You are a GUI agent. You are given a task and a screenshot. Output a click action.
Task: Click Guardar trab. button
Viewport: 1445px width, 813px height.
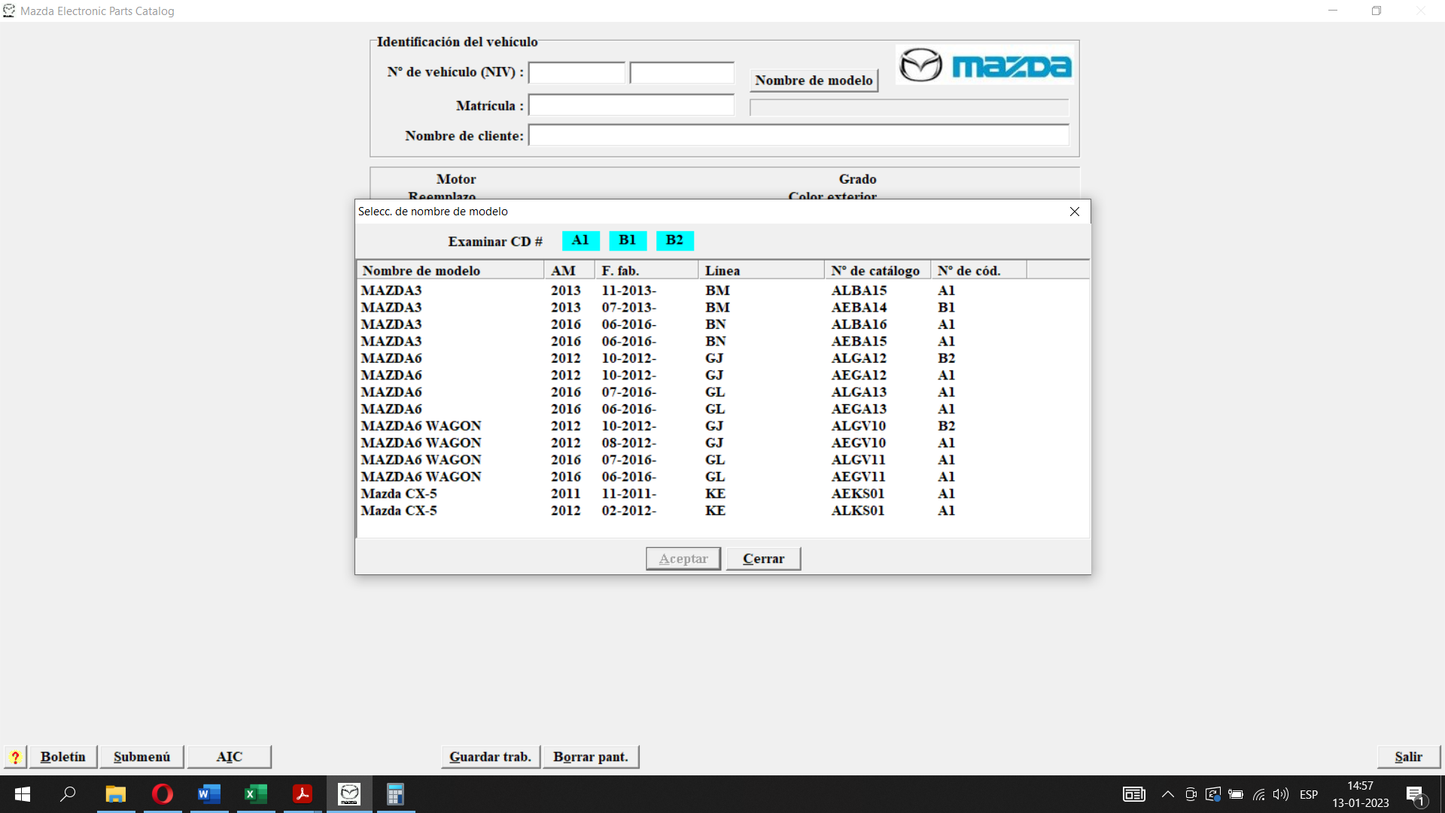click(x=490, y=757)
